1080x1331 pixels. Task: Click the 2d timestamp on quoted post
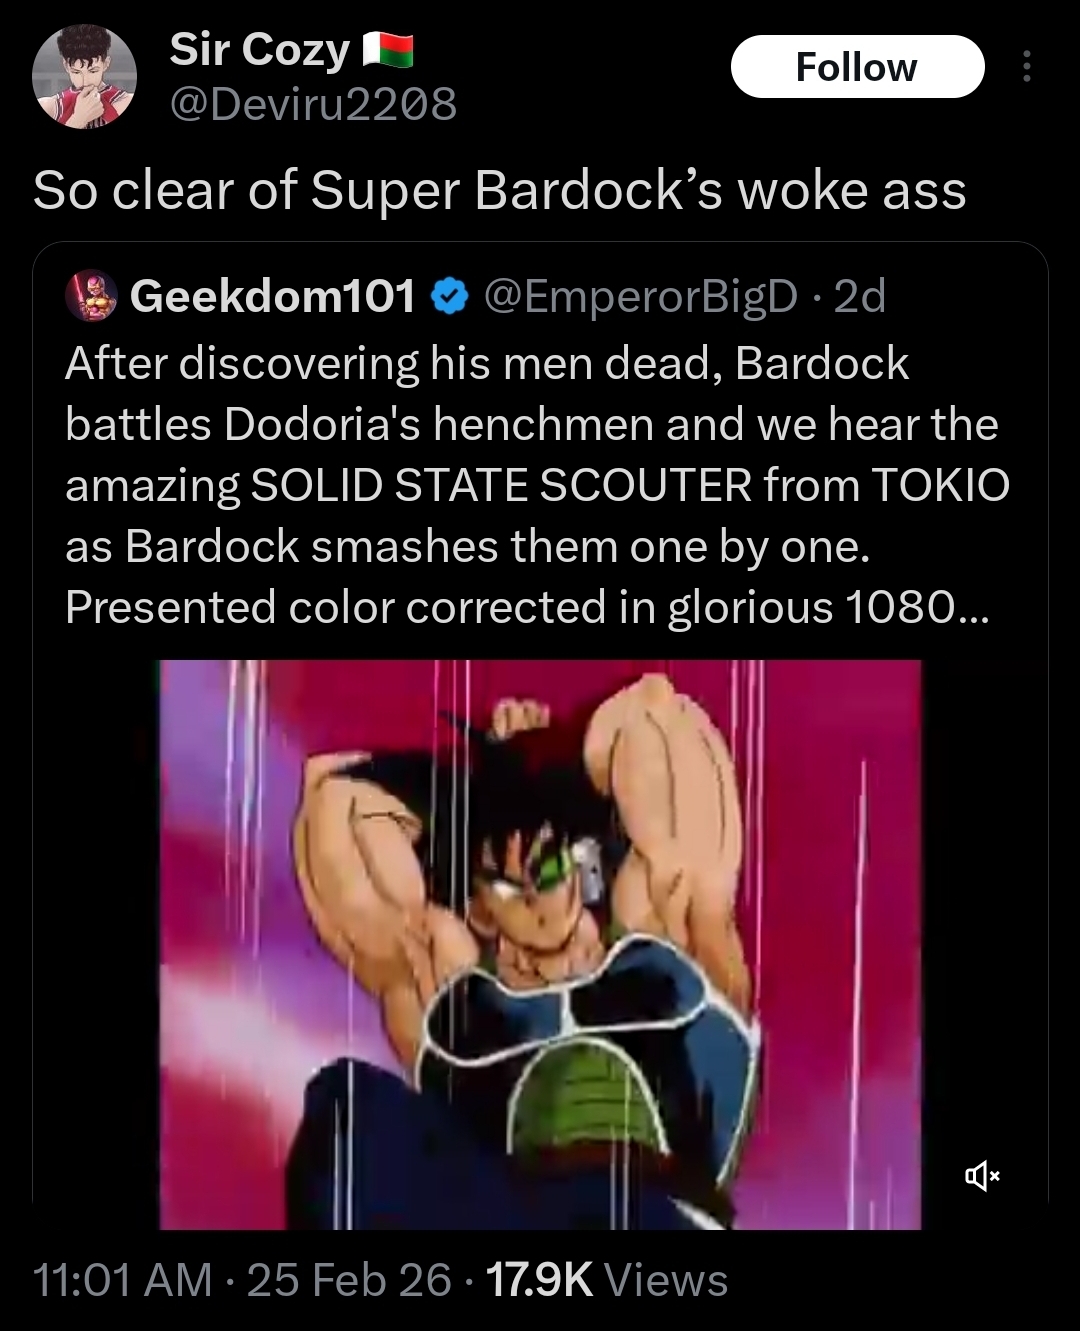[x=860, y=295]
